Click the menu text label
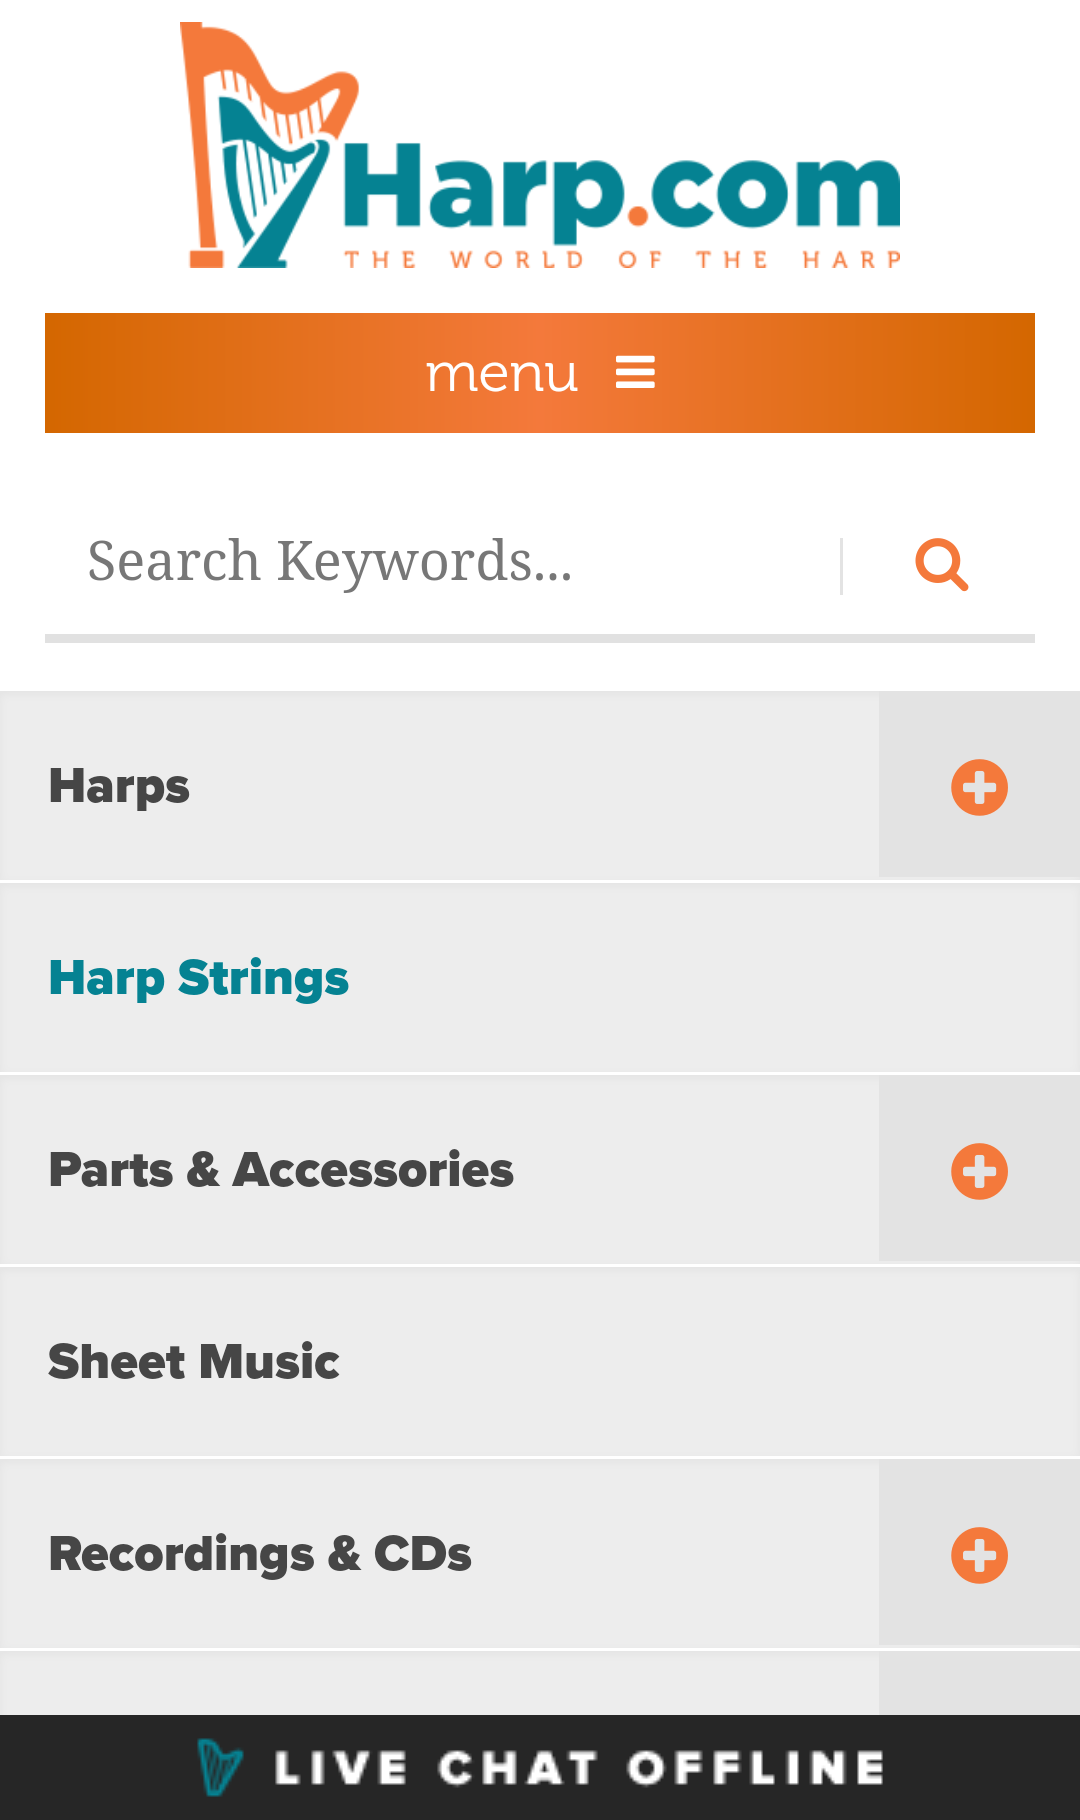This screenshot has height=1820, width=1080. 502,373
